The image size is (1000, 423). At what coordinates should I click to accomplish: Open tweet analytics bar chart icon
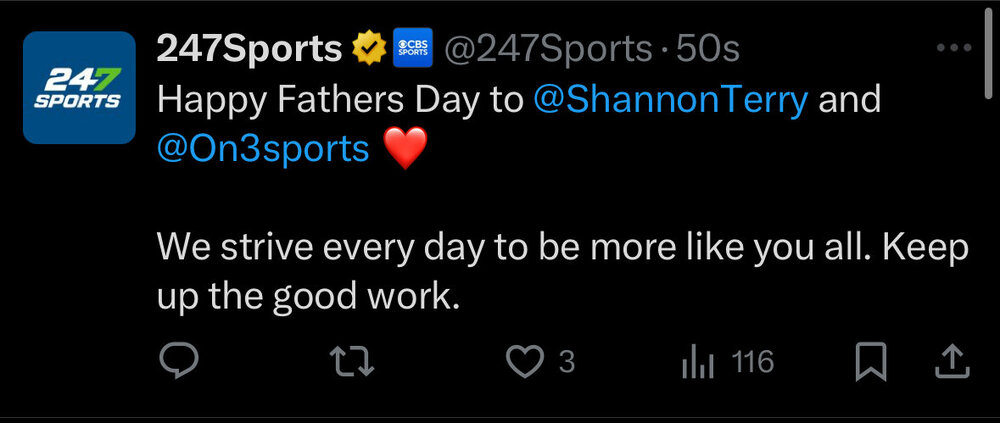pyautogui.click(x=694, y=362)
